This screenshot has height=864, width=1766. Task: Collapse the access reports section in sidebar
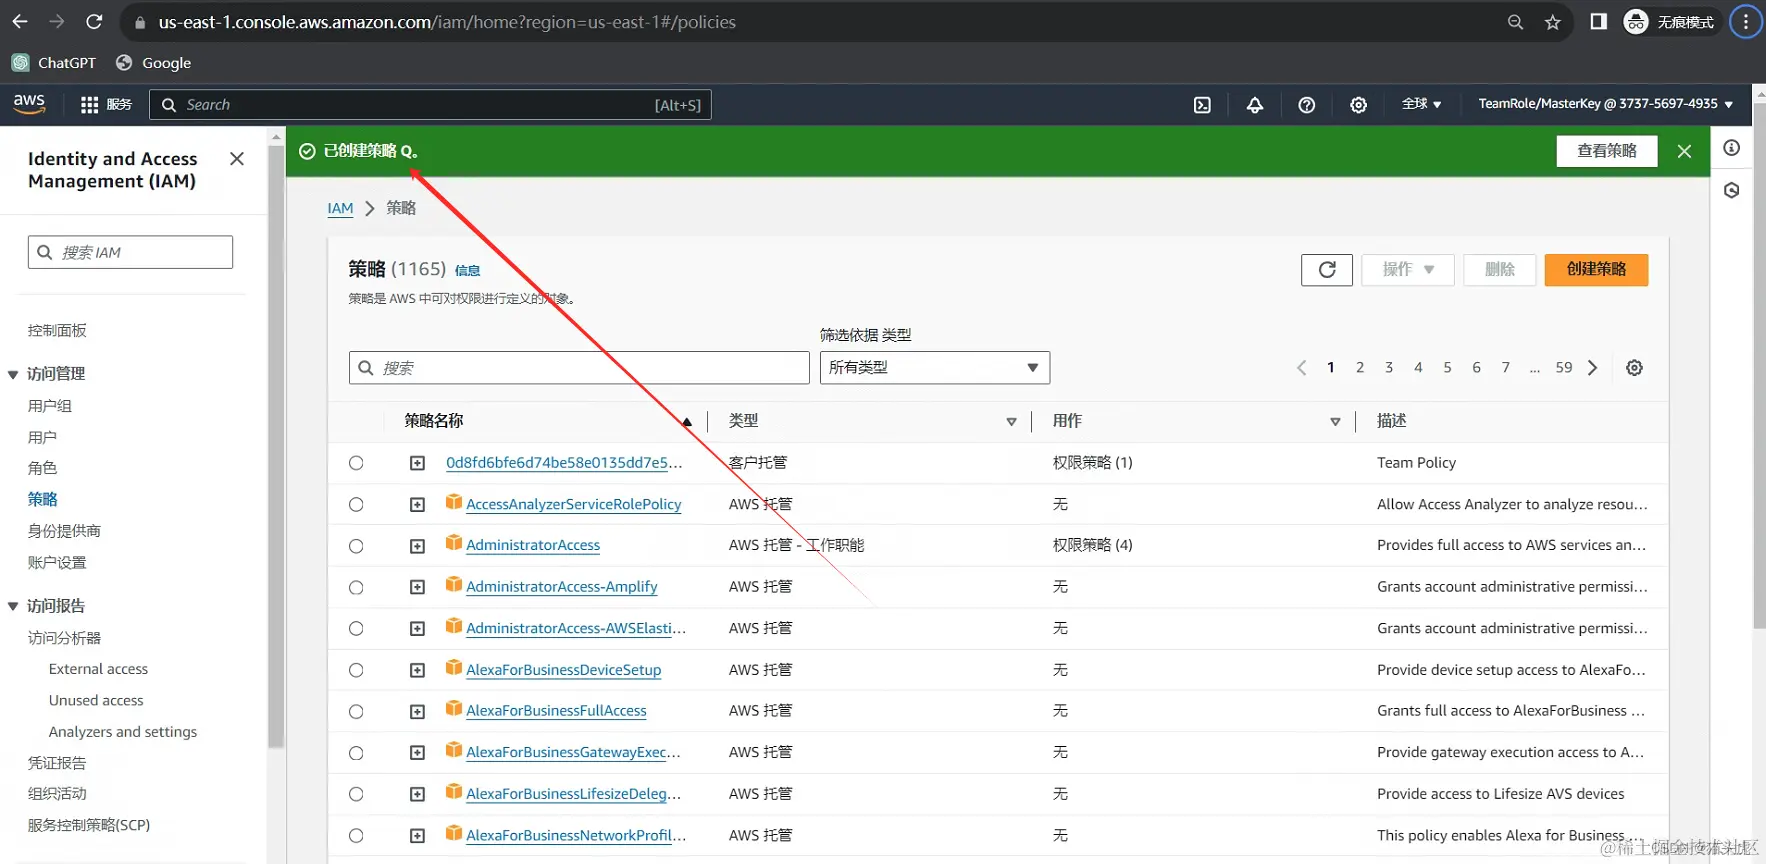(13, 607)
